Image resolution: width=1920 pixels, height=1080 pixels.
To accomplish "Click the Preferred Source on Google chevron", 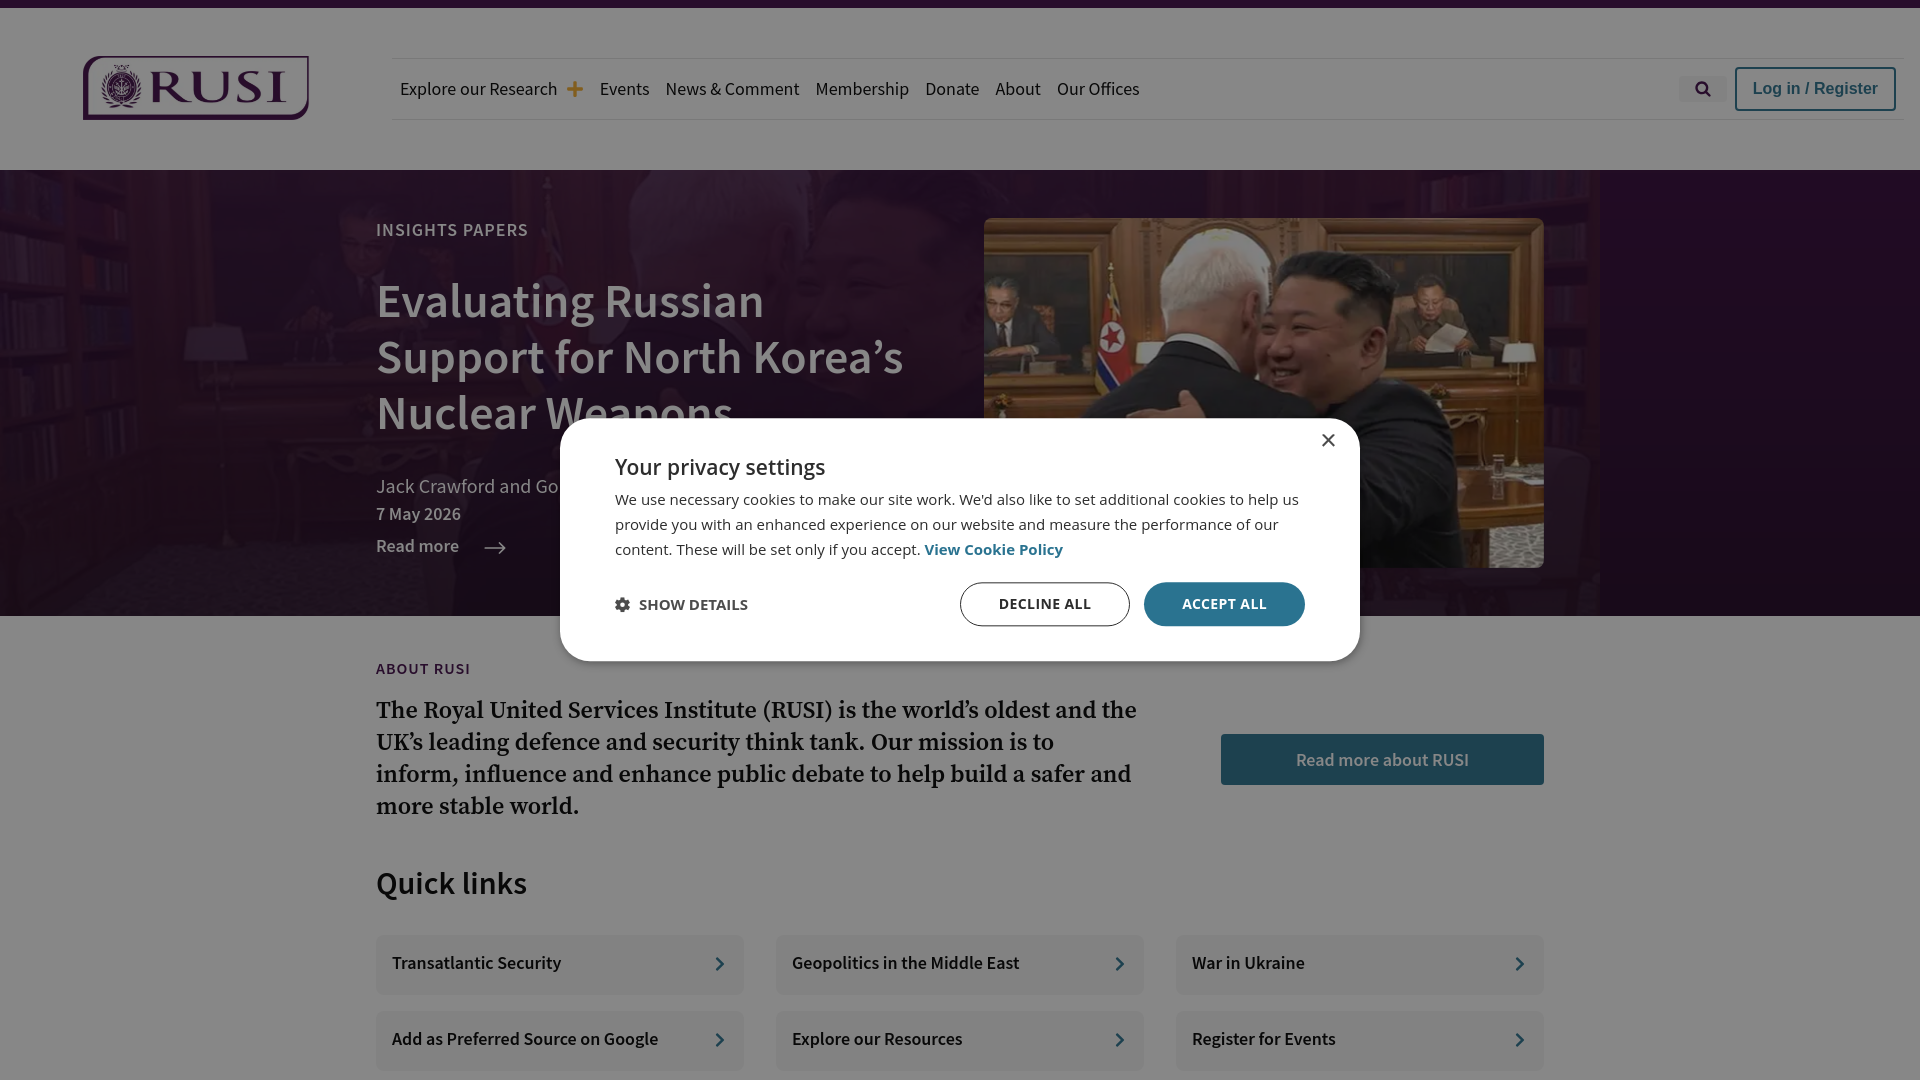I will tap(719, 1040).
